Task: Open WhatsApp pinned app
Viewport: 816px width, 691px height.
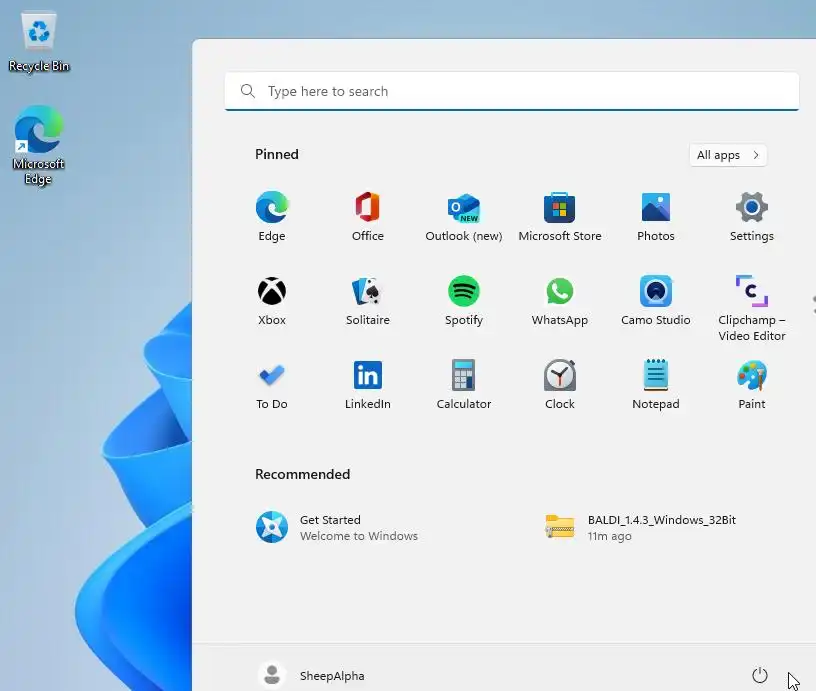Action: pos(559,300)
